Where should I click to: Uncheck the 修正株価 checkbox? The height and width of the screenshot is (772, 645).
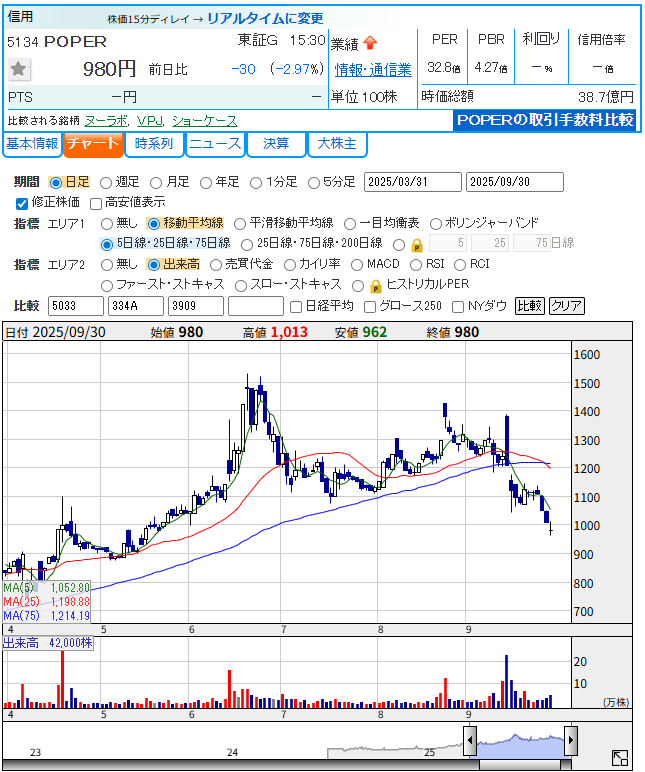tap(23, 203)
